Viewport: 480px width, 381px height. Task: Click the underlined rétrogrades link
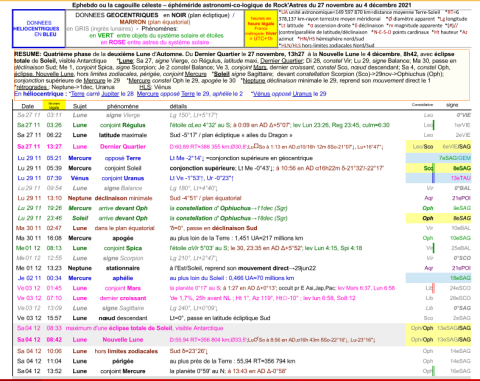32,87
